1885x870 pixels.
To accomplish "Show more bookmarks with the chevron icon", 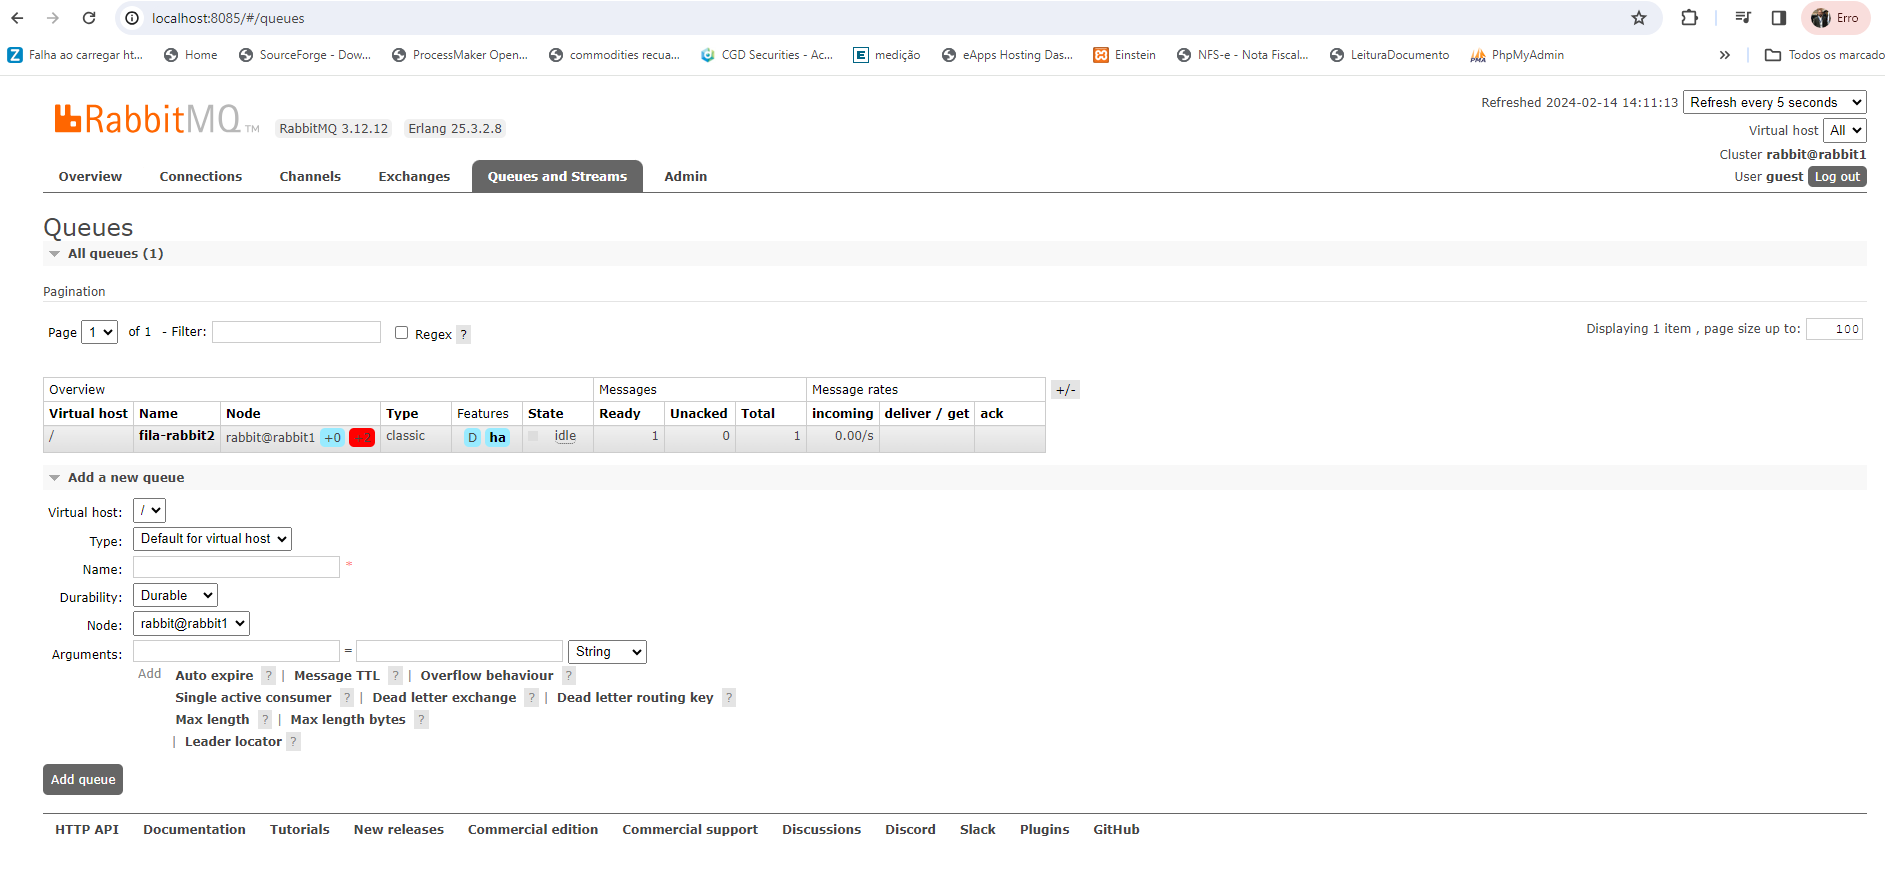I will [1725, 55].
